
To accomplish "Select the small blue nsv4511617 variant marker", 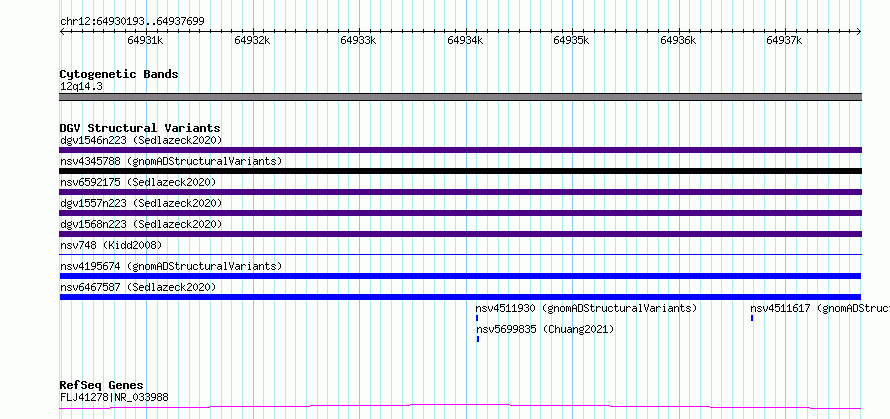I will 752,318.
